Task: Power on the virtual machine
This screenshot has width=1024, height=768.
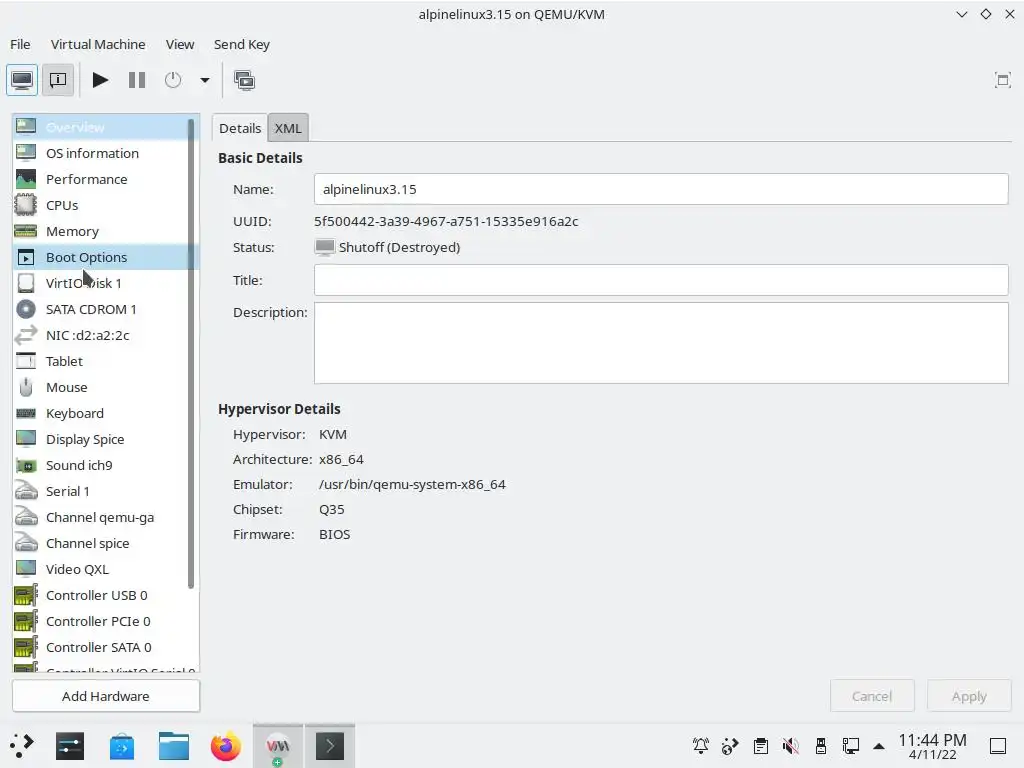Action: [100, 80]
